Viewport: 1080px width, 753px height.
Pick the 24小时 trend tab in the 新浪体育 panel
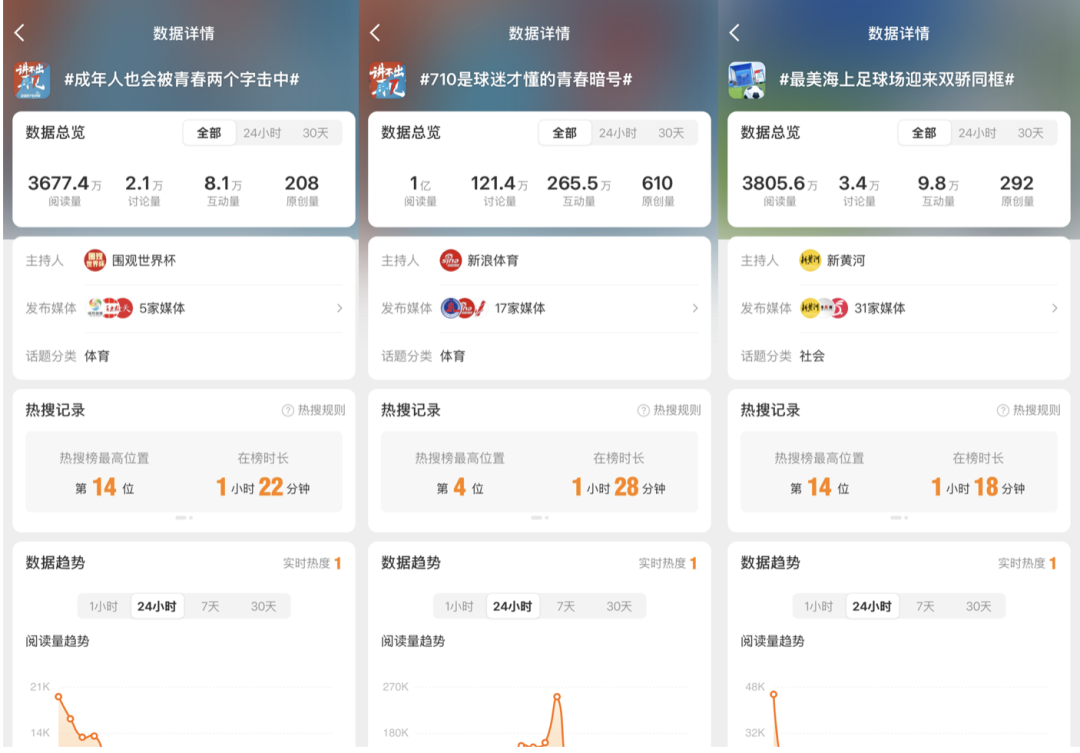pyautogui.click(x=512, y=606)
